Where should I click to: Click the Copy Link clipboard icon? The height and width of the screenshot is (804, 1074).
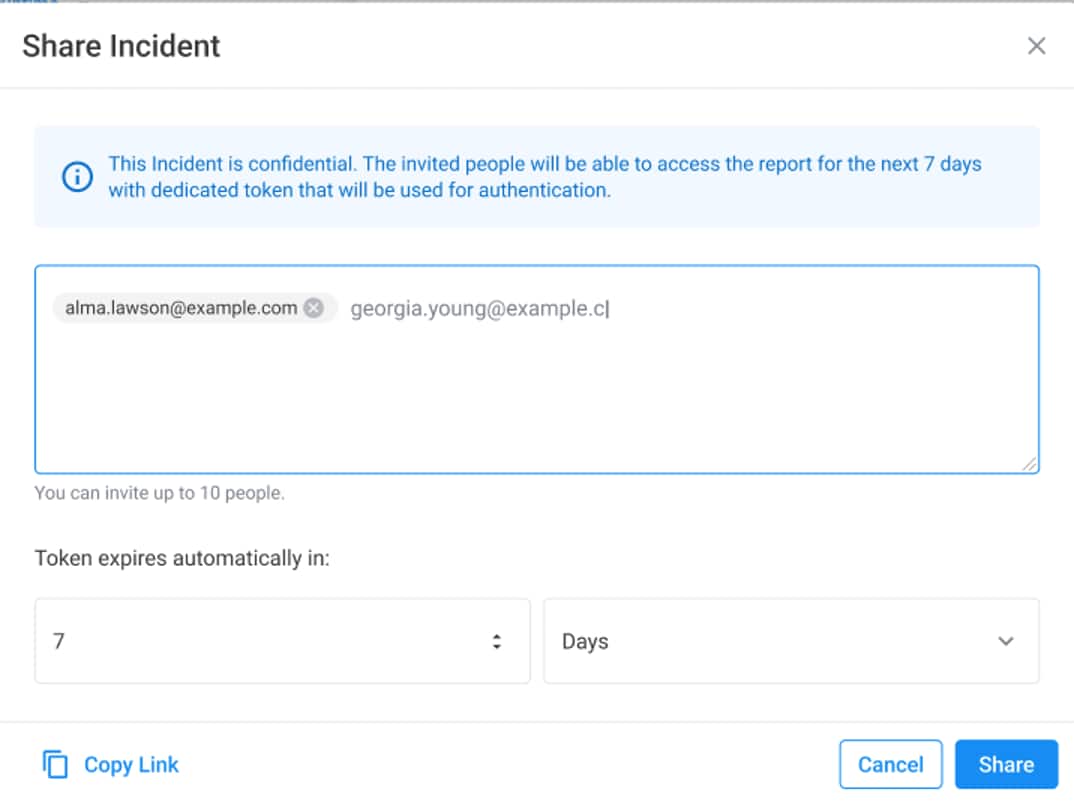pos(55,765)
